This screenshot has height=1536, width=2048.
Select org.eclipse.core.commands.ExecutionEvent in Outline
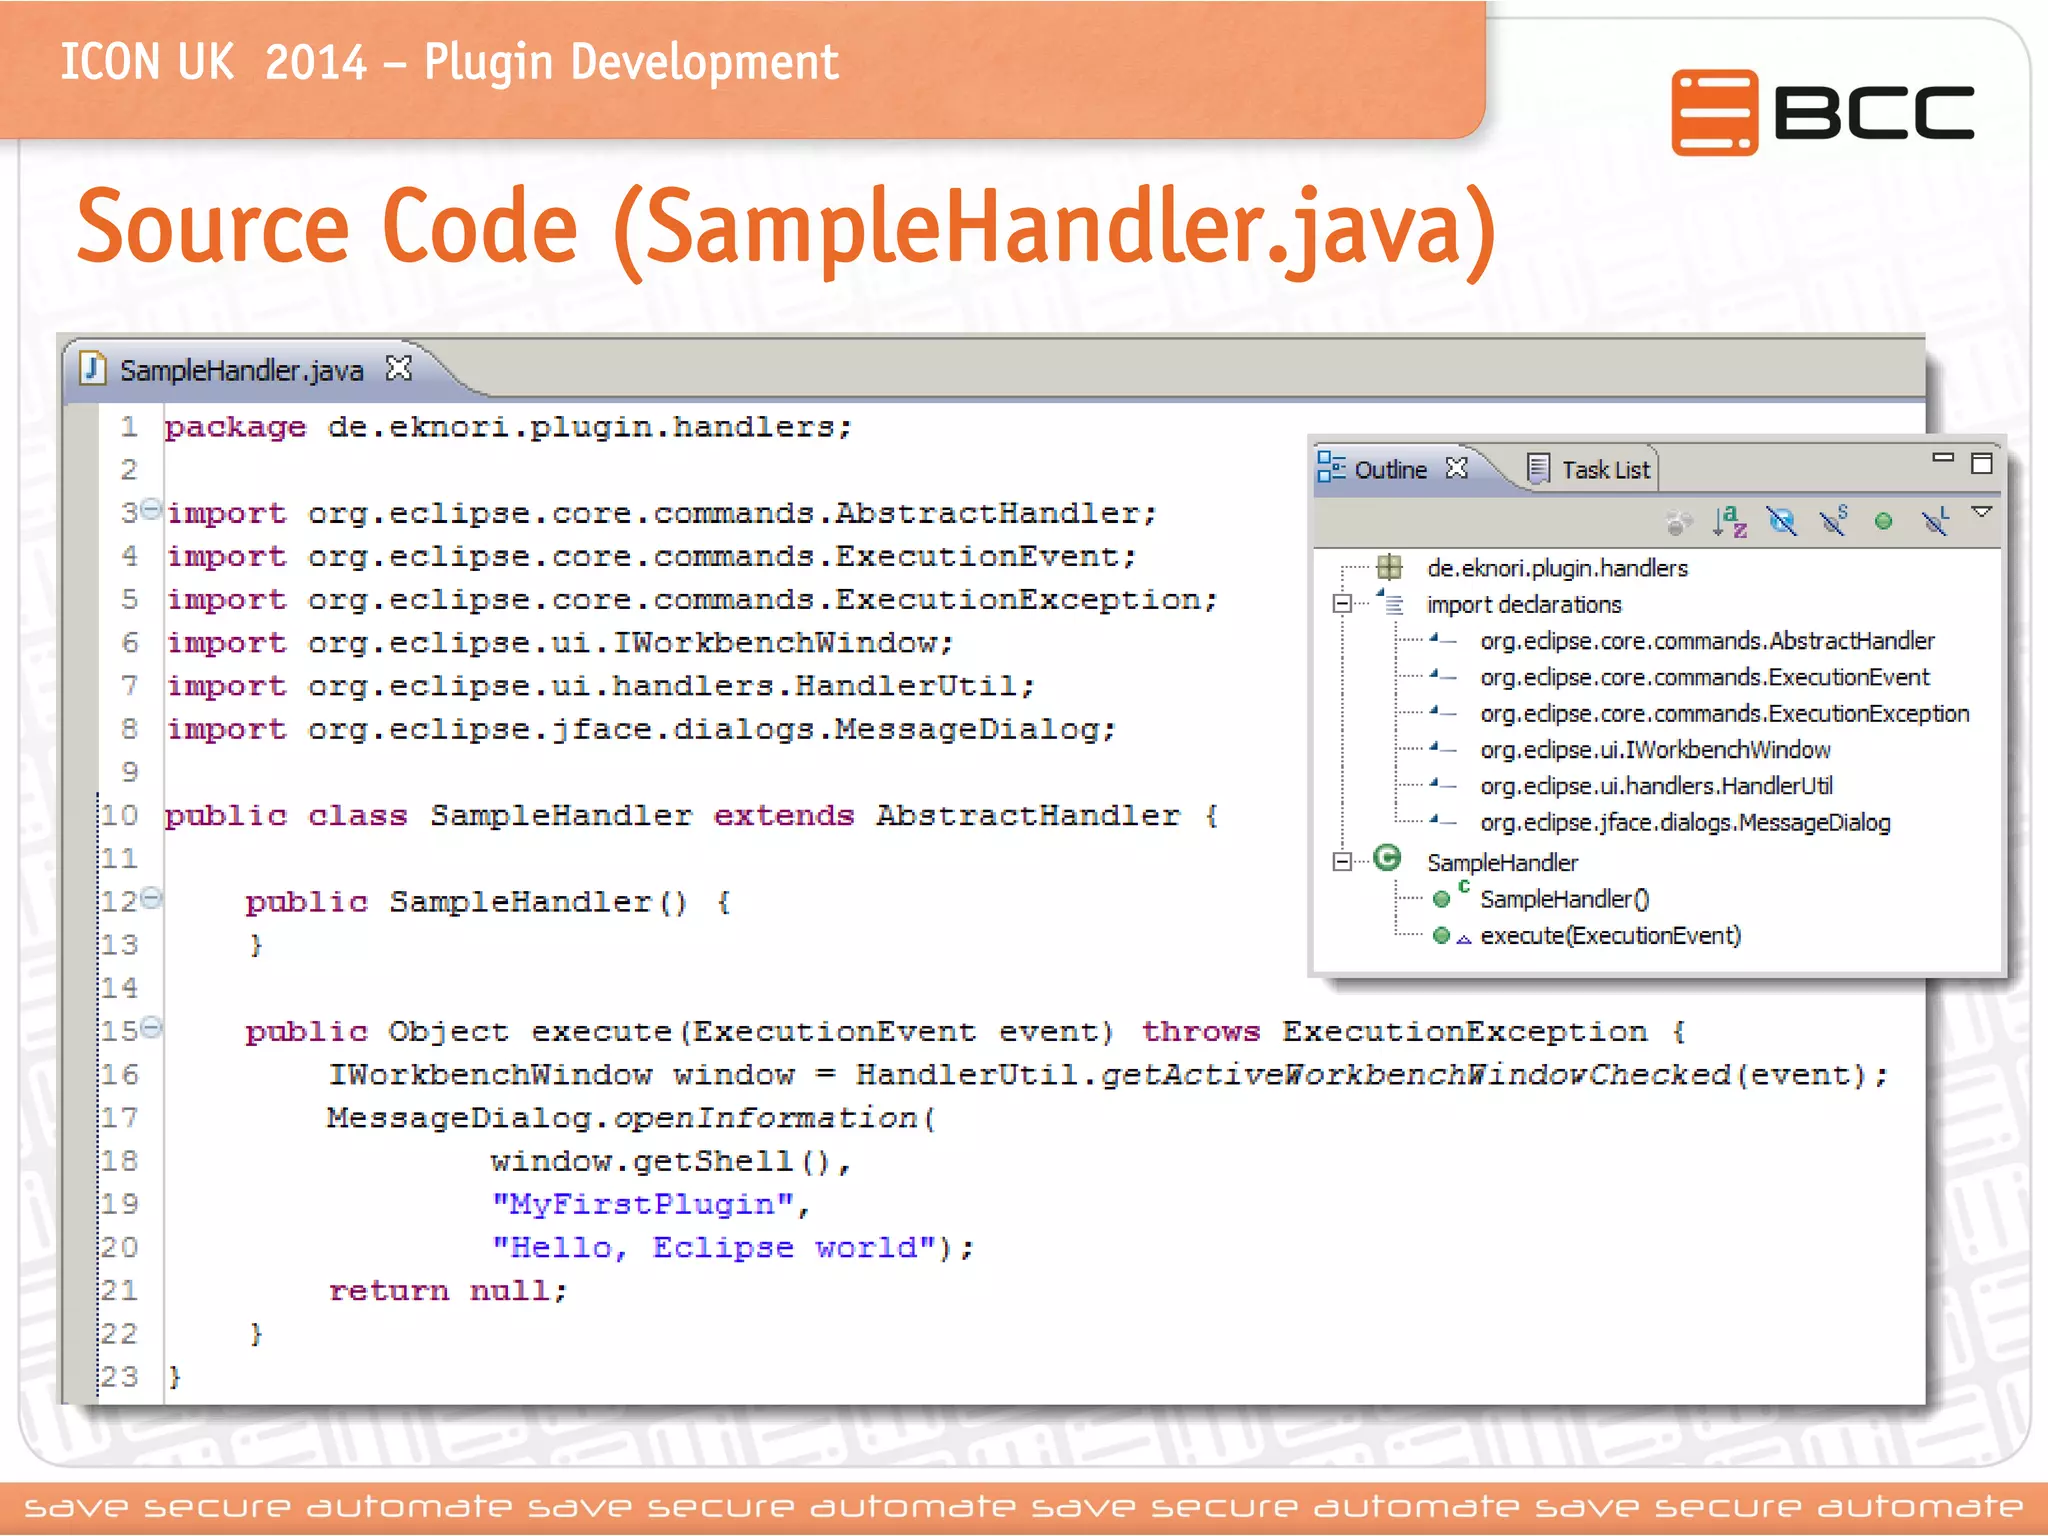(1704, 678)
